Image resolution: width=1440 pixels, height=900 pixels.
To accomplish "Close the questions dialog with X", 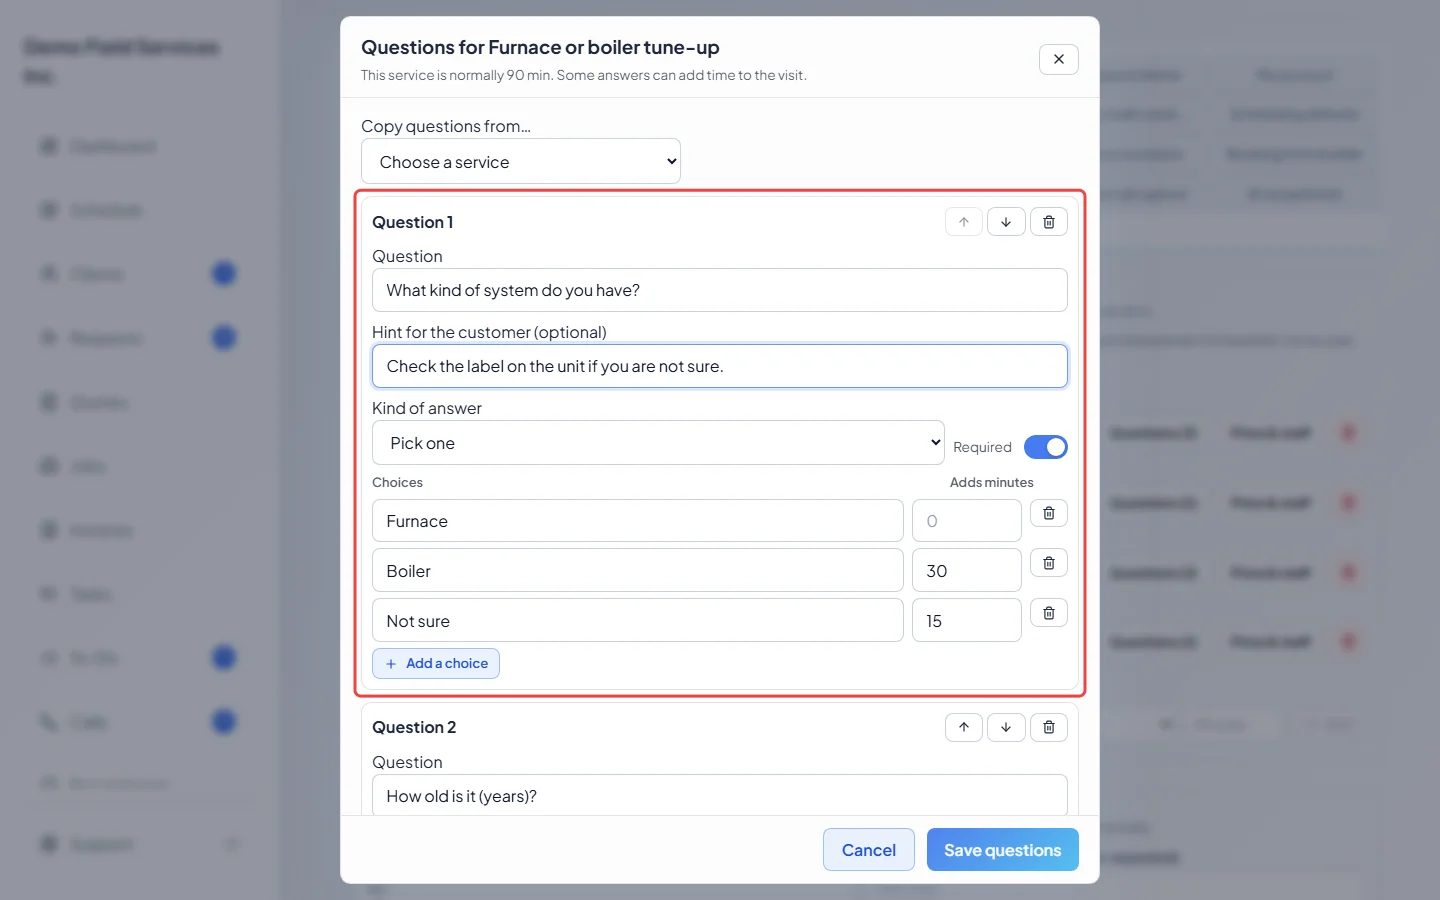I will click(x=1059, y=59).
